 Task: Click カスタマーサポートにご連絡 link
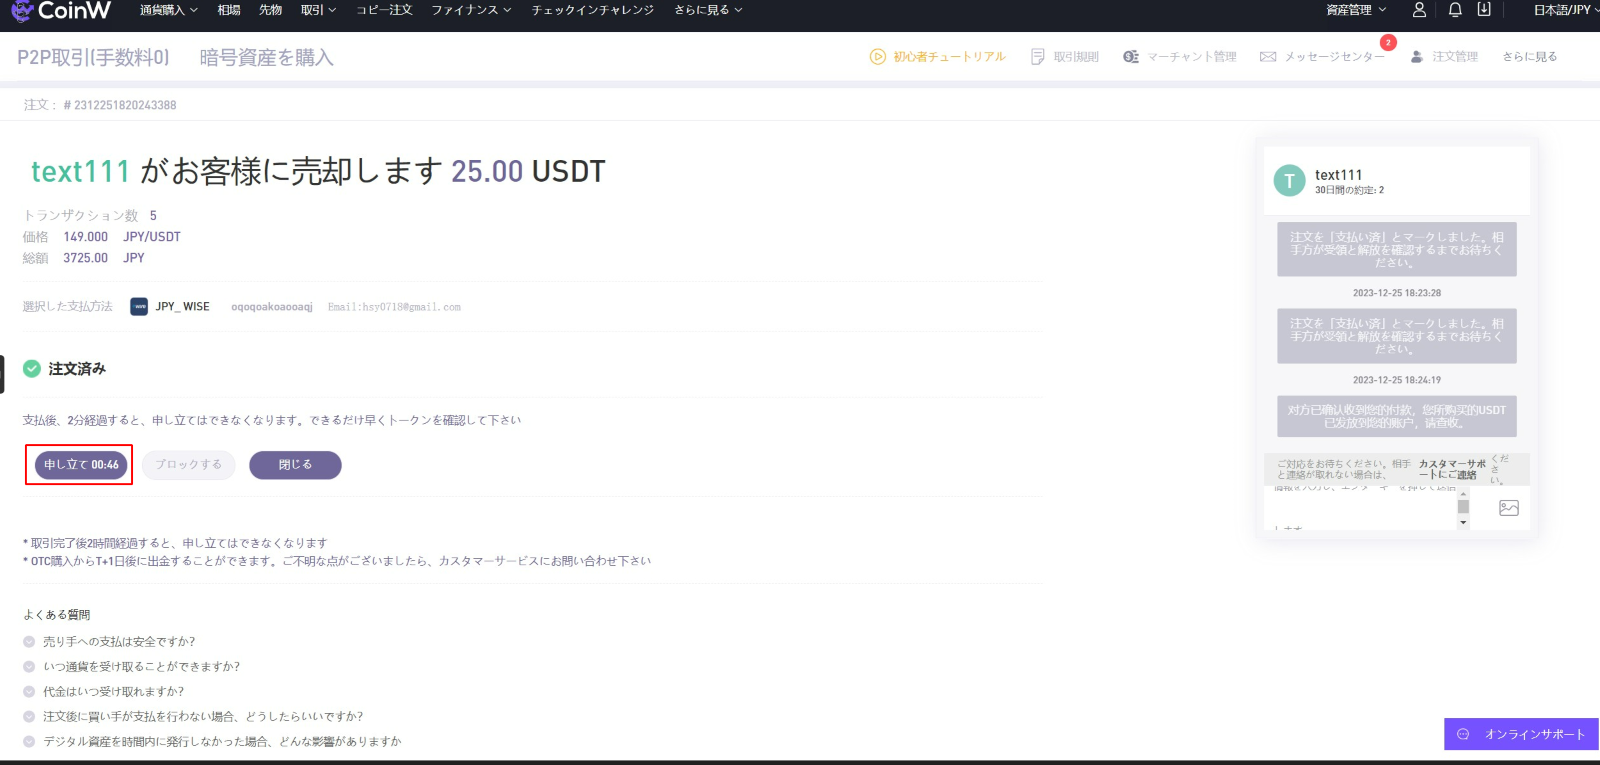(x=1452, y=469)
